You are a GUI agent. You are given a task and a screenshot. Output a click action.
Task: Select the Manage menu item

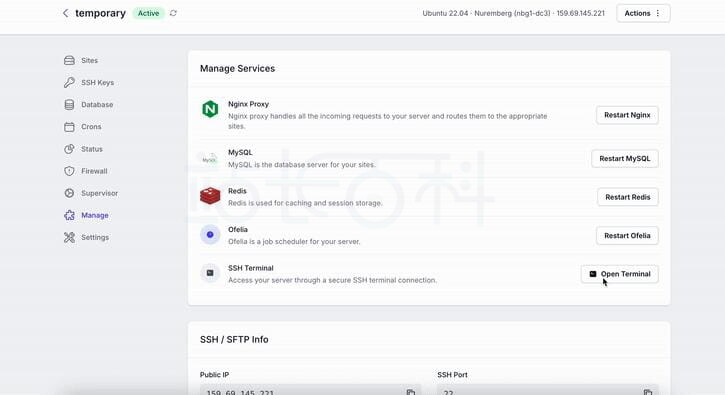click(x=95, y=215)
